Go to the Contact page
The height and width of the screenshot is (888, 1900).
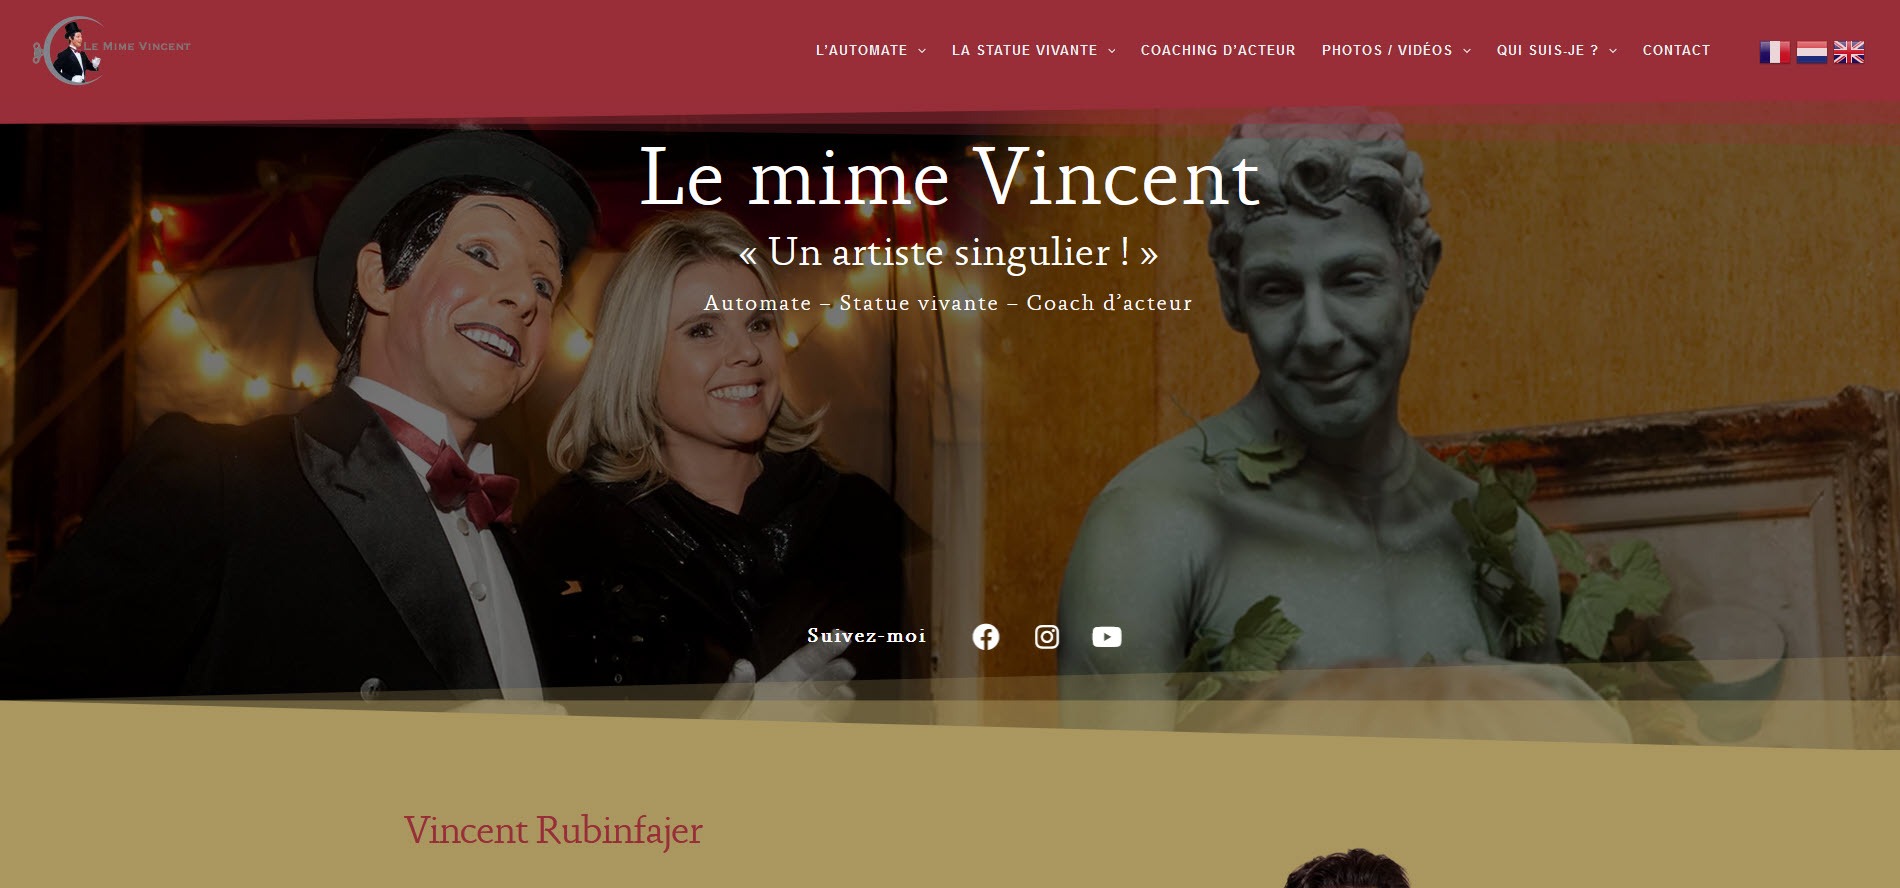(1676, 50)
